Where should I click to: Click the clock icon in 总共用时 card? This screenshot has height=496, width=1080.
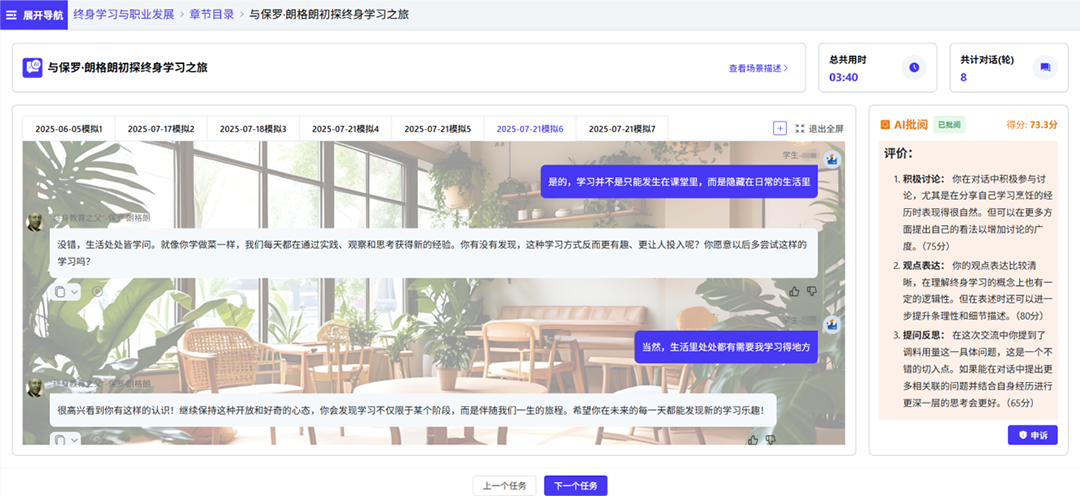[914, 68]
